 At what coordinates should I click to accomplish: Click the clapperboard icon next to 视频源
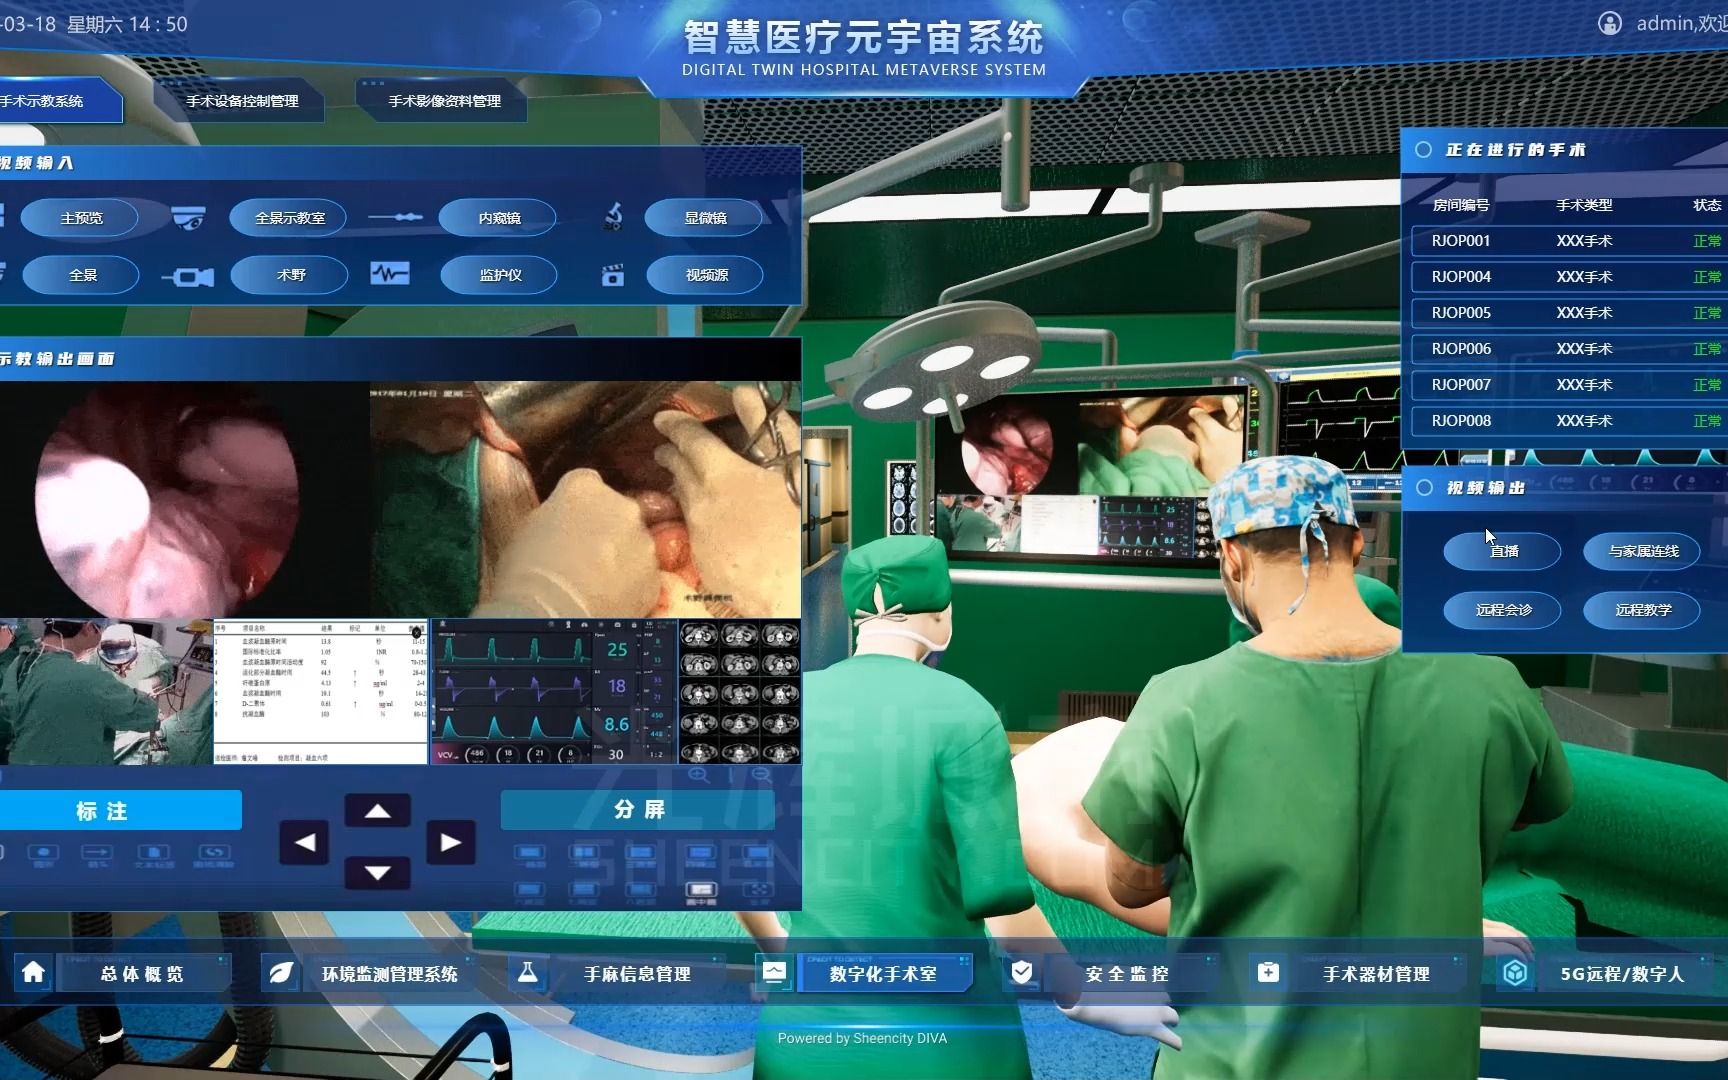(x=612, y=275)
